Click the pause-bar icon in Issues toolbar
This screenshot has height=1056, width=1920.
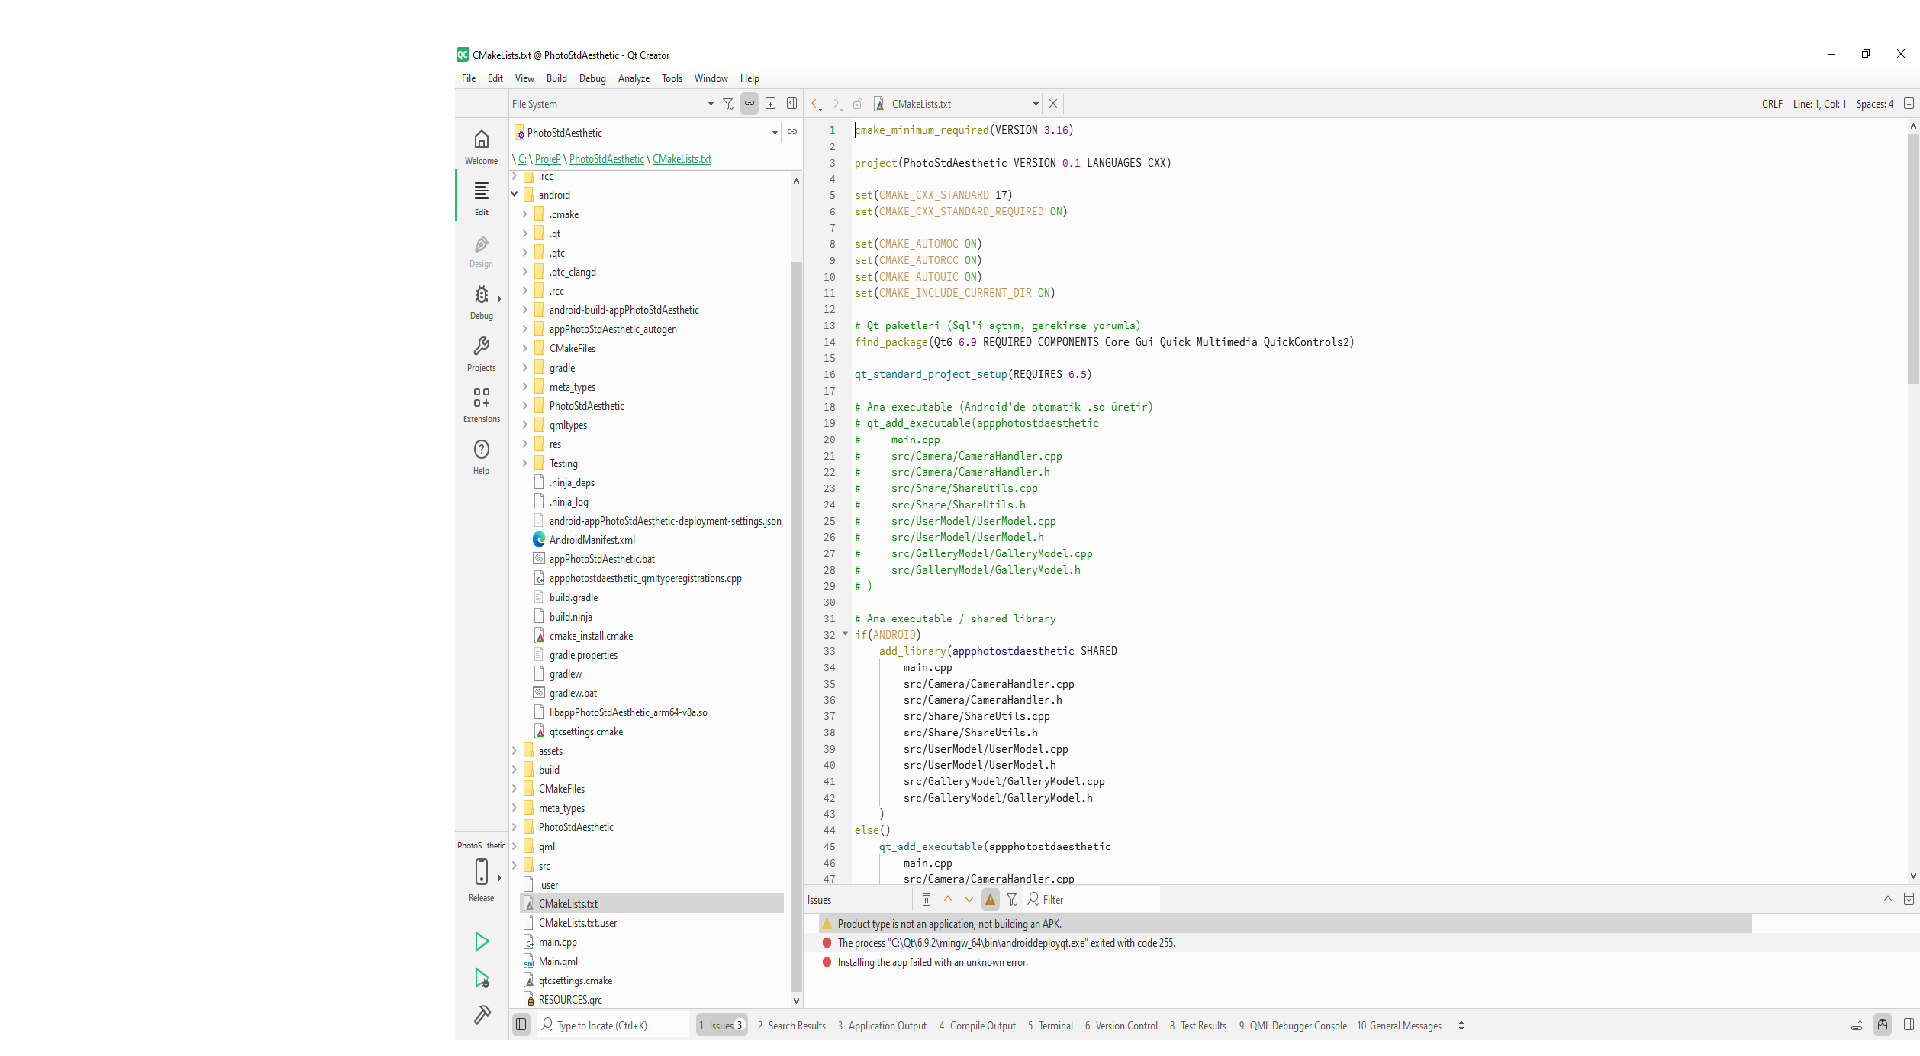(x=926, y=899)
